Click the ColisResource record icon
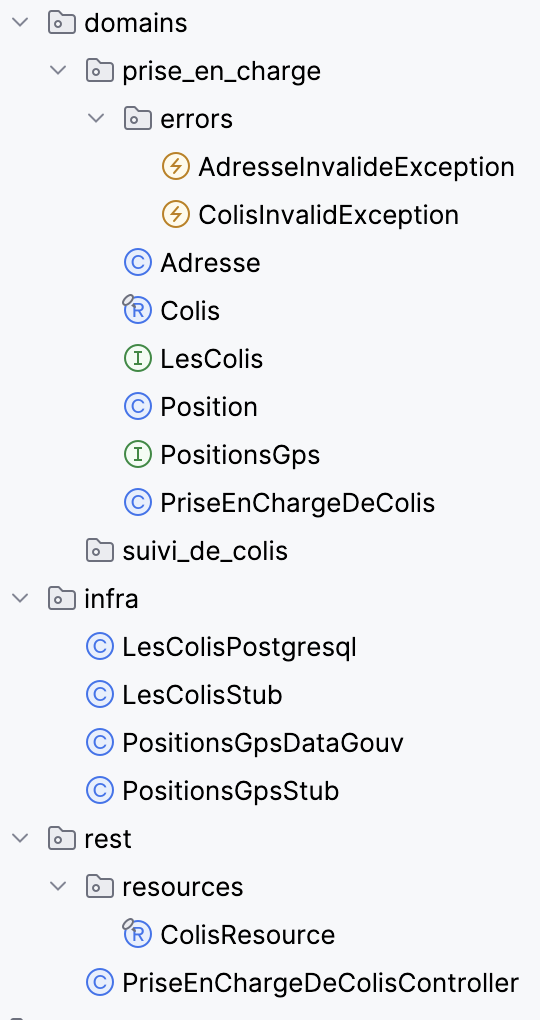 coord(137,933)
